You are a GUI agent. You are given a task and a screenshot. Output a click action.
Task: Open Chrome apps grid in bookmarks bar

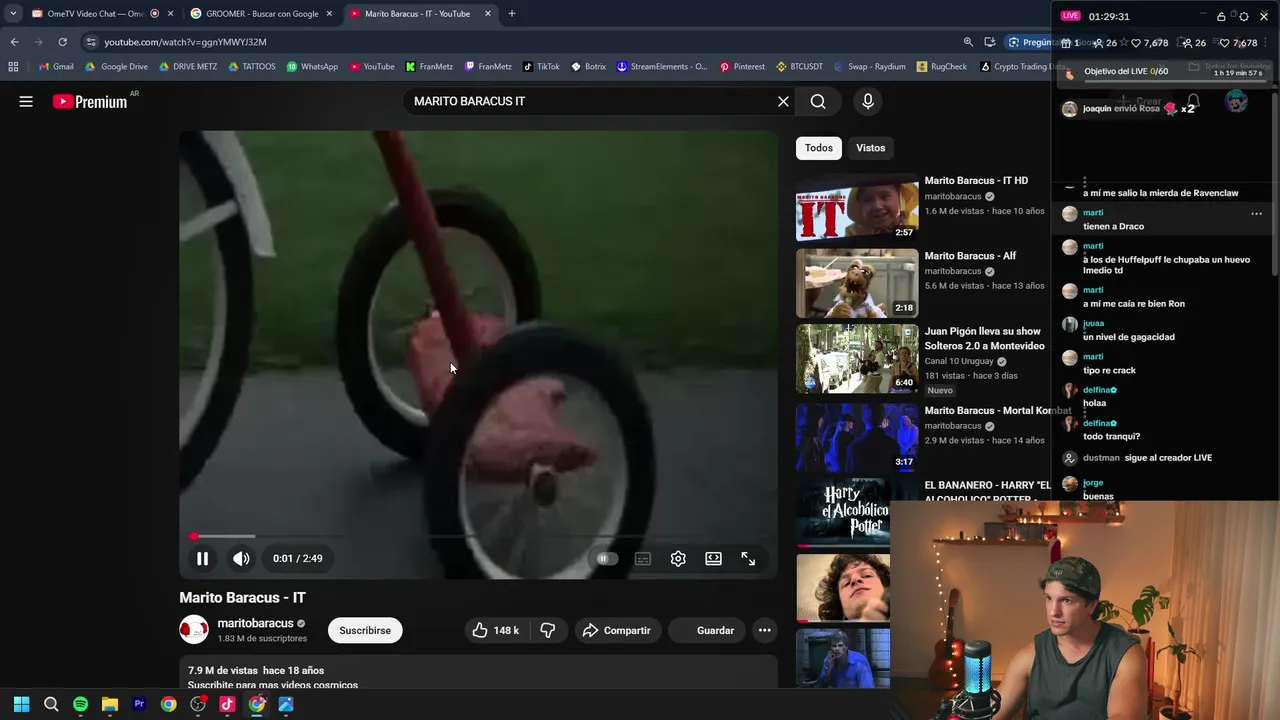coord(13,67)
